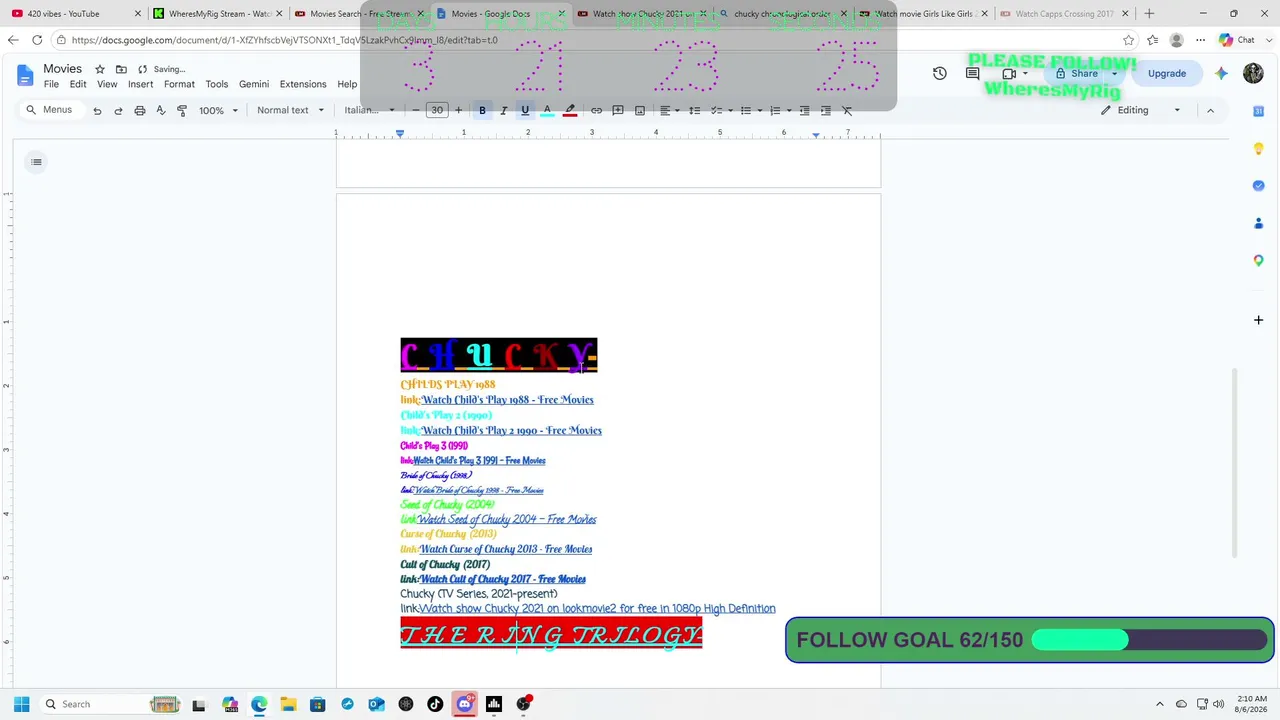This screenshot has width=1280, height=720.
Task: Open the Edit menu
Action: 78,85
